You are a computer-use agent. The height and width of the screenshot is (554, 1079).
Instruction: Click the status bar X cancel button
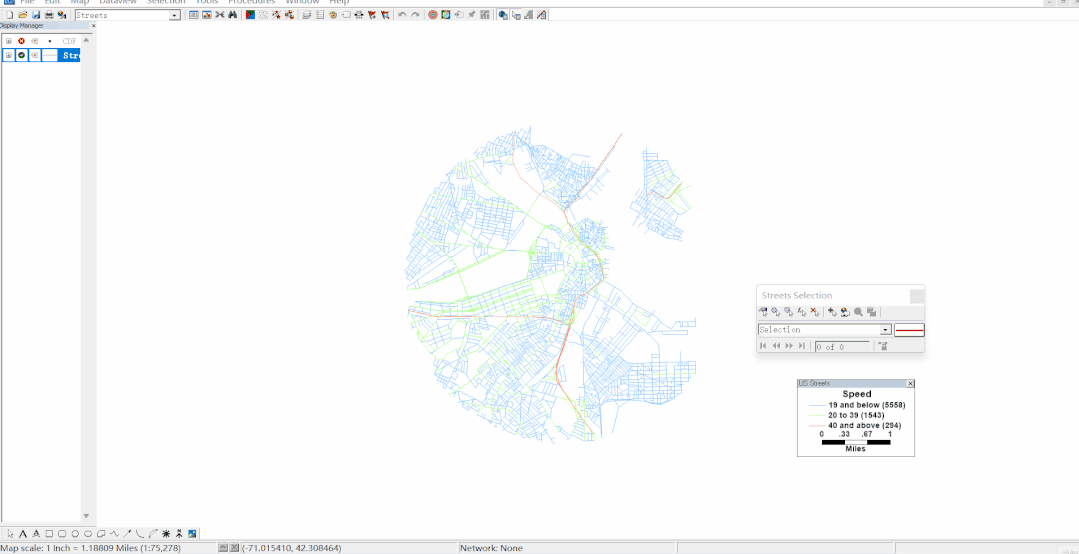click(x=235, y=548)
